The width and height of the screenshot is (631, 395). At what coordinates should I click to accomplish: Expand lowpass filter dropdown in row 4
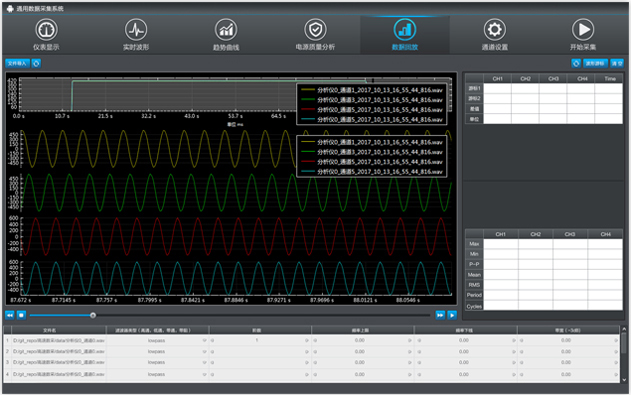point(204,374)
